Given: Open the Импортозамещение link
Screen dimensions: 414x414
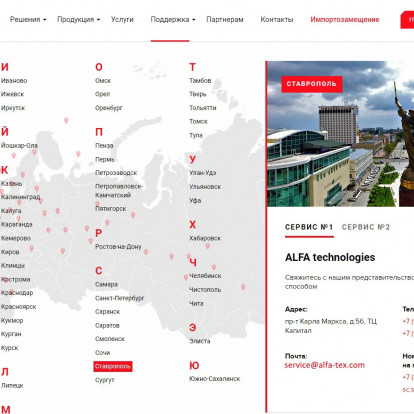Looking at the screenshot, I should pyautogui.click(x=345, y=19).
